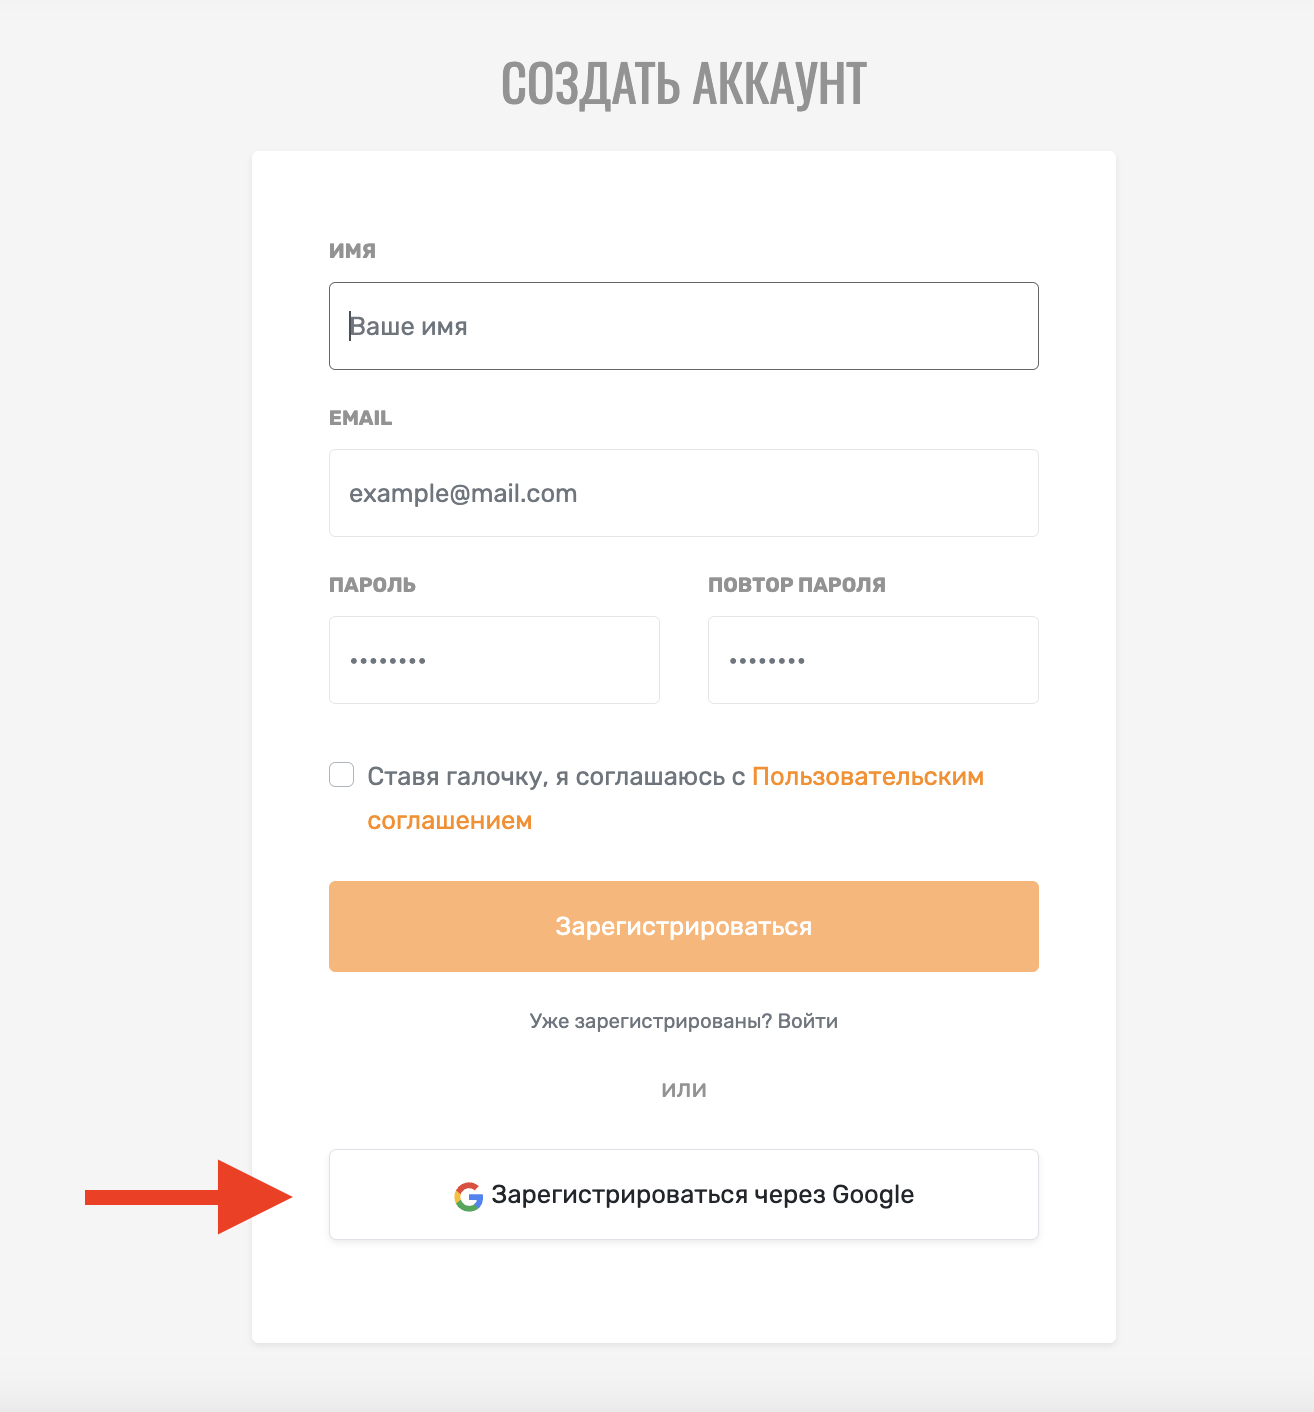Focus the Ваше имя name field
Image resolution: width=1314 pixels, height=1412 pixels.
click(x=684, y=326)
